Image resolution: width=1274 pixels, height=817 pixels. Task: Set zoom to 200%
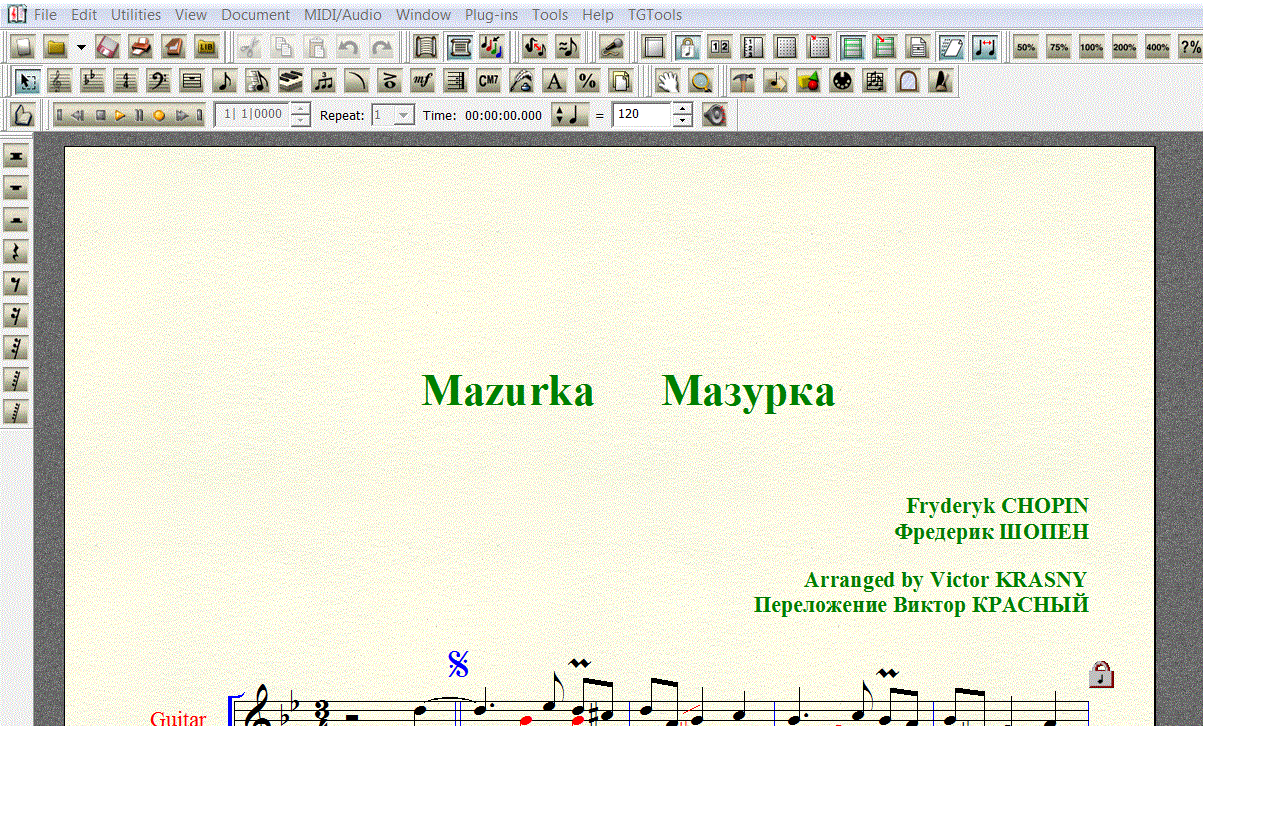point(1124,47)
